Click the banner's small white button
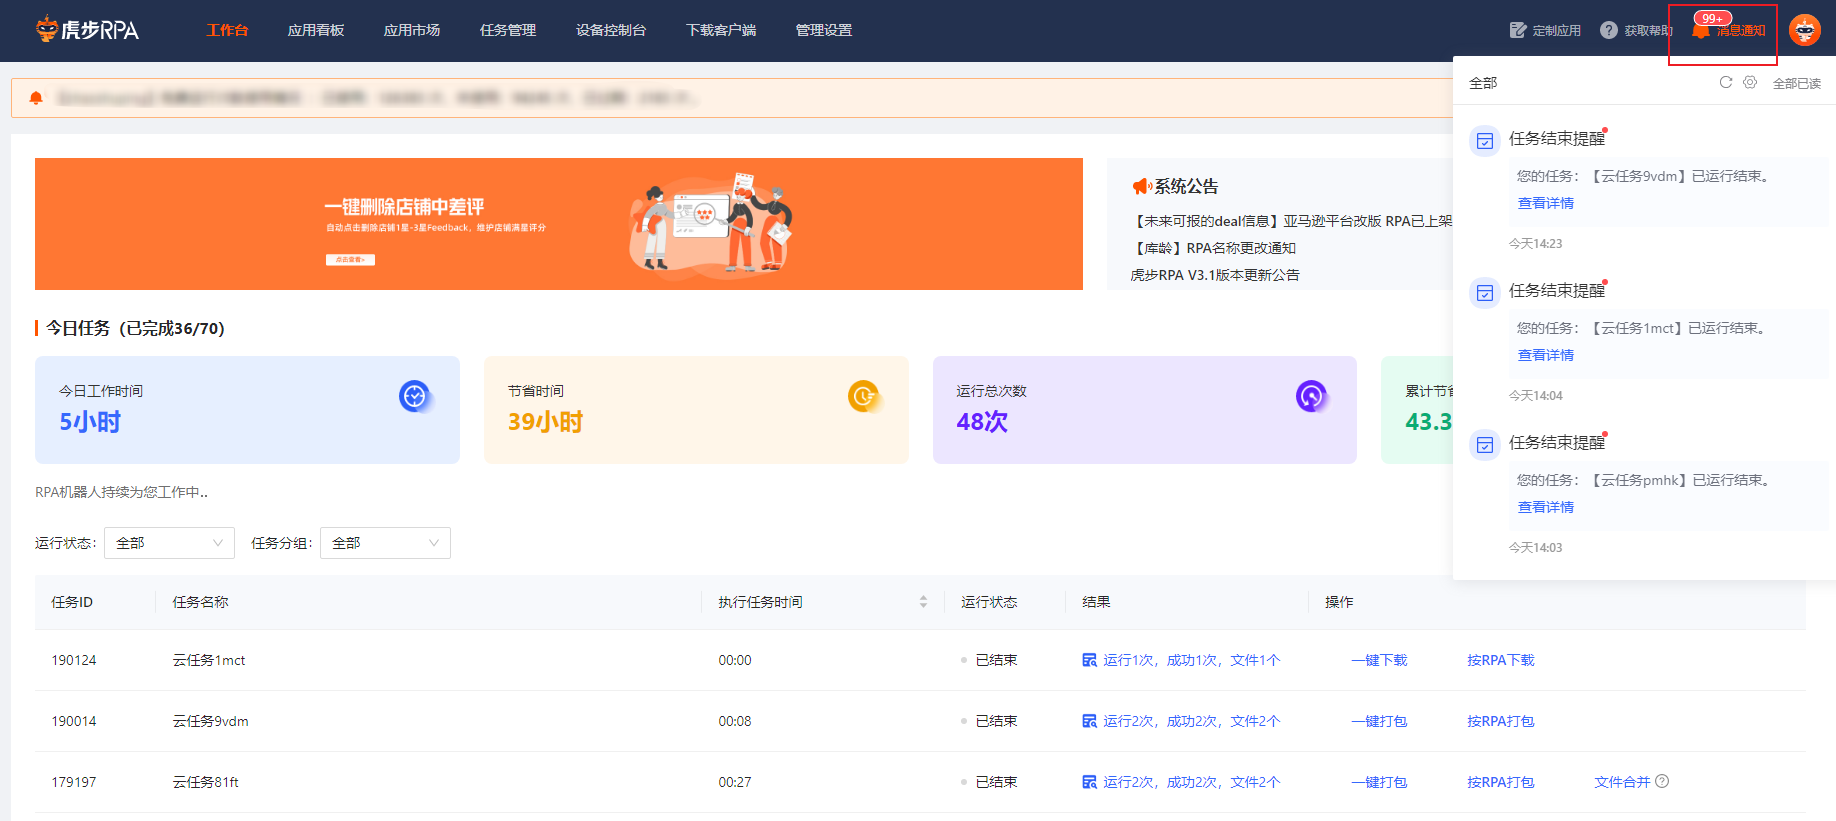1836x821 pixels. click(350, 260)
